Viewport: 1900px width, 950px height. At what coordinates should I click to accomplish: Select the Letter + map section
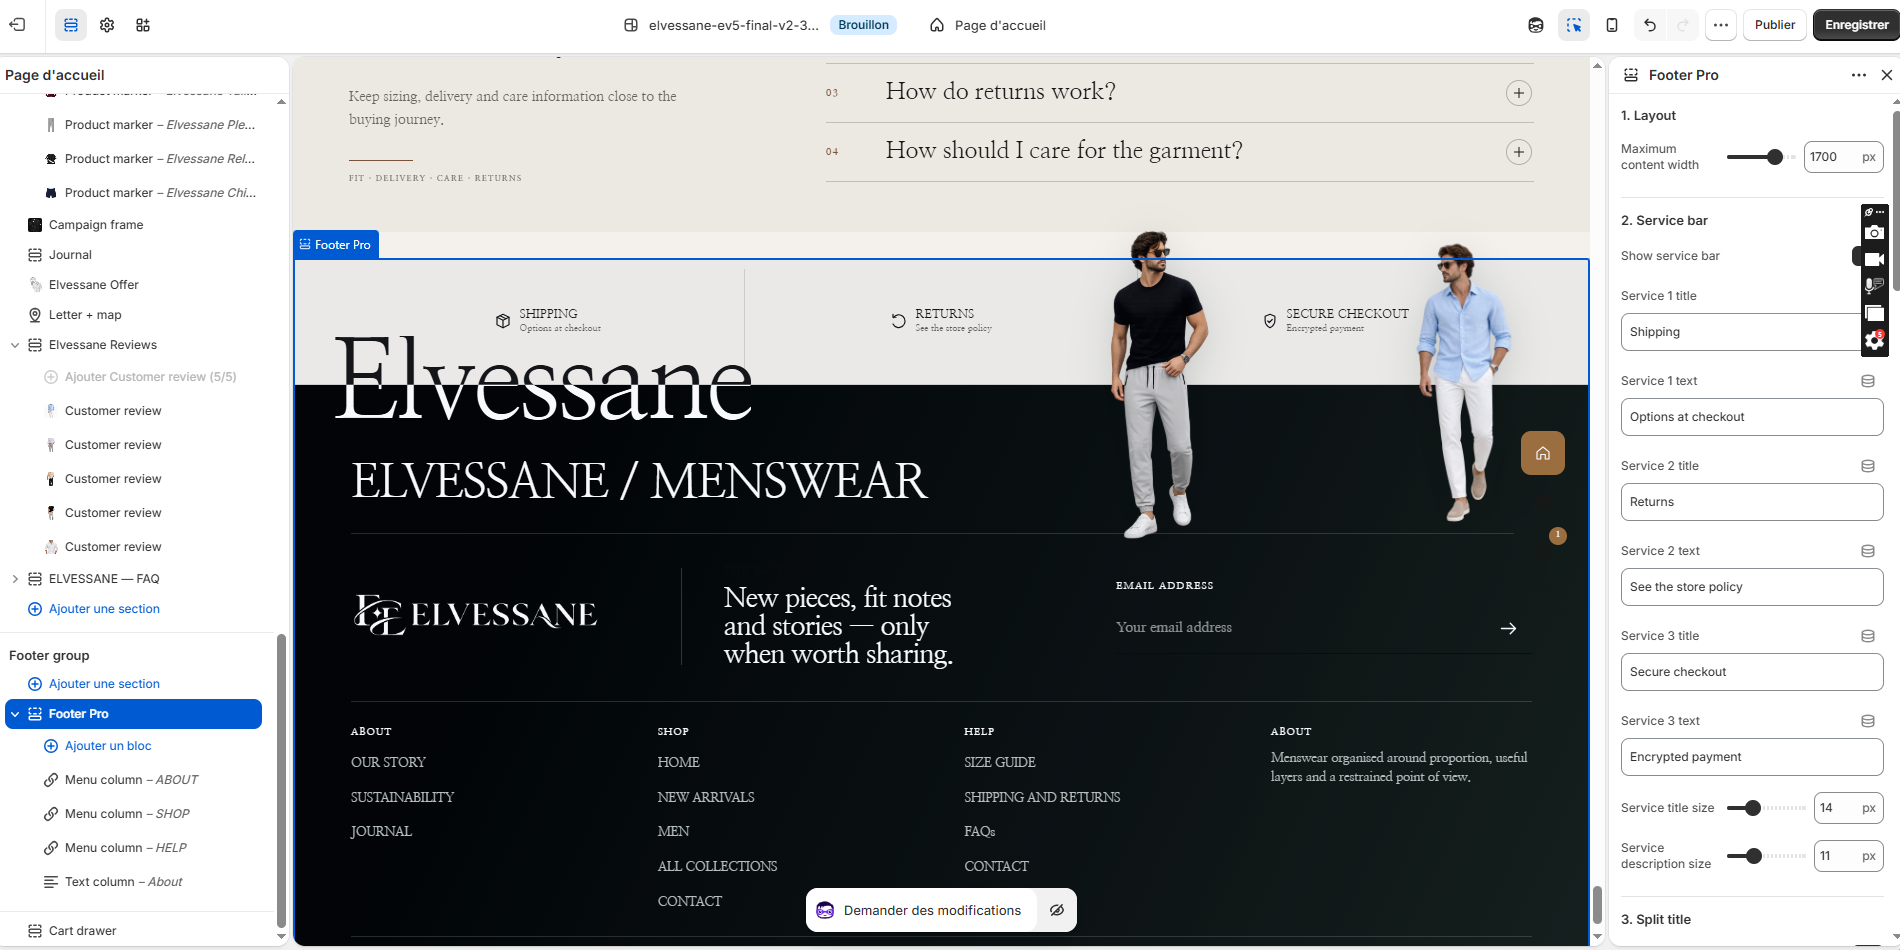(x=85, y=315)
